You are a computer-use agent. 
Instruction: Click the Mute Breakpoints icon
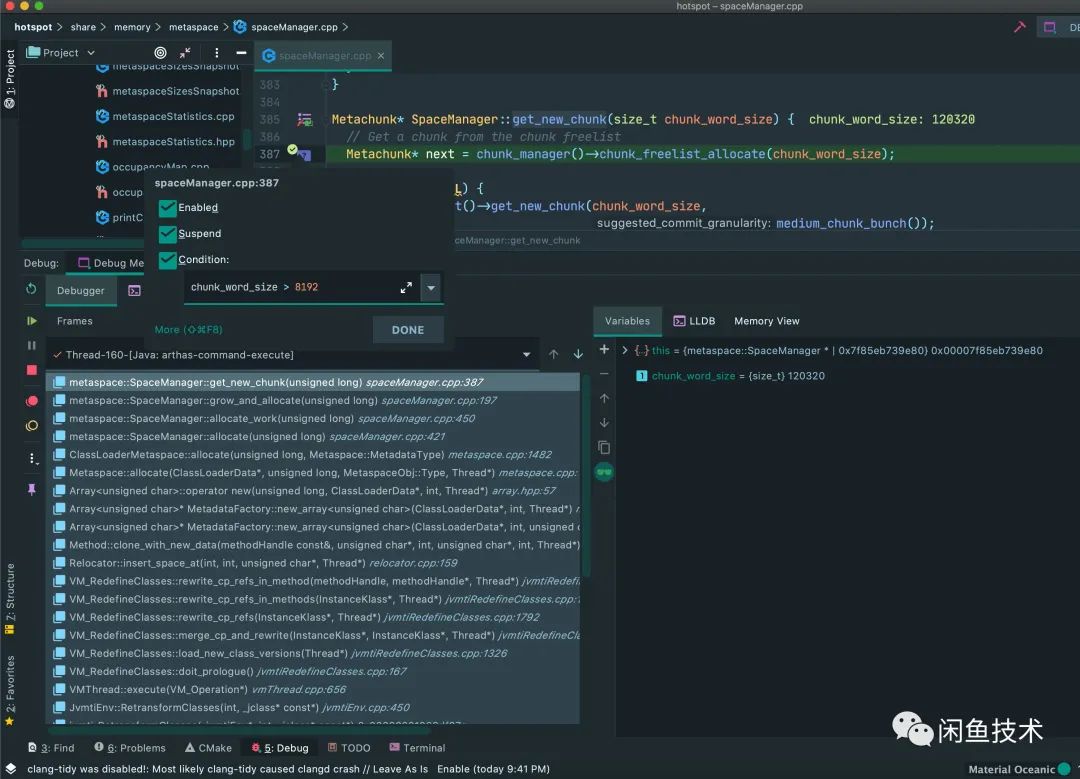(x=32, y=426)
